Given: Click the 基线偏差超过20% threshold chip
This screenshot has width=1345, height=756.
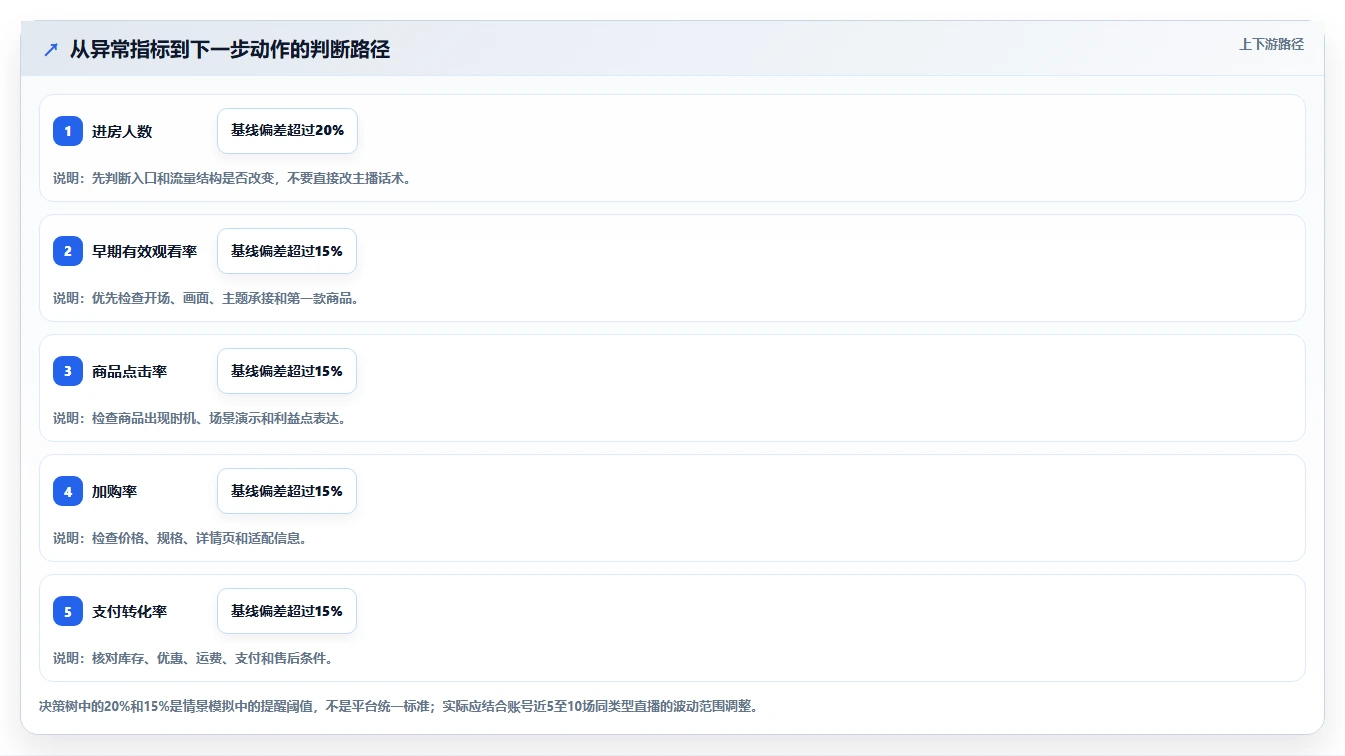Looking at the screenshot, I should (x=287, y=131).
